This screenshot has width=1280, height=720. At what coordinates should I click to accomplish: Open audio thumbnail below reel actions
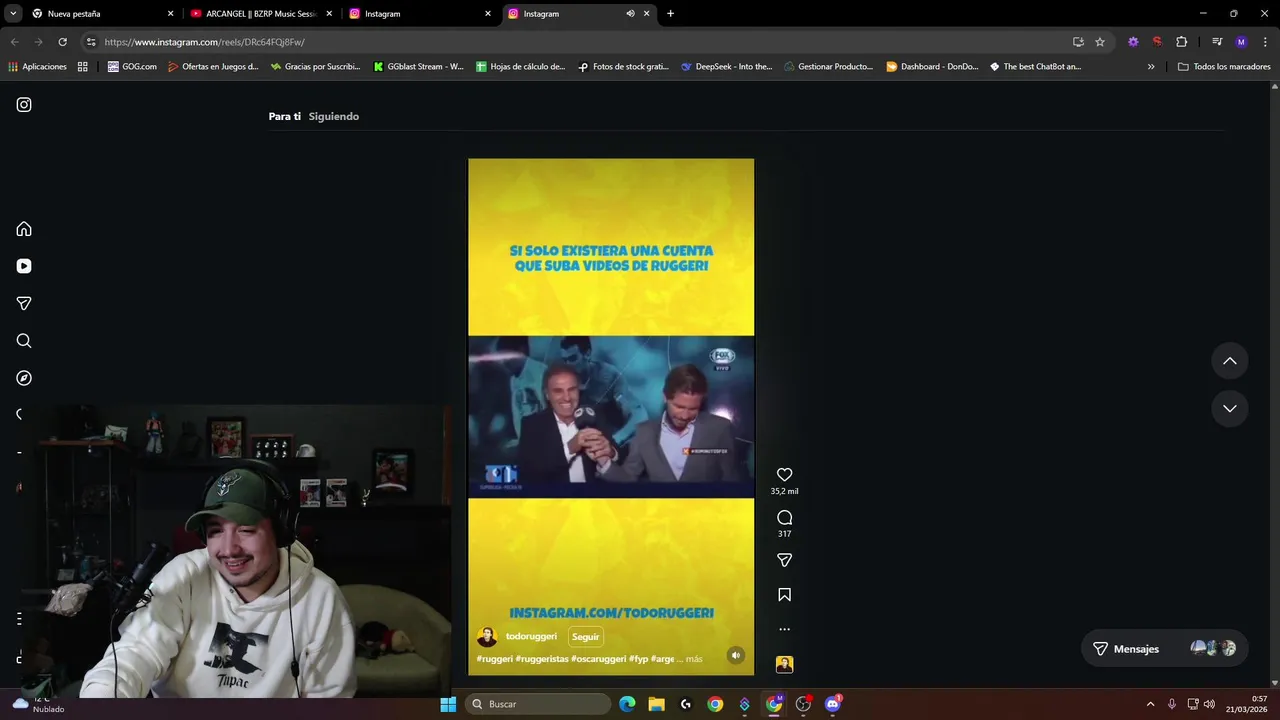pyautogui.click(x=784, y=664)
